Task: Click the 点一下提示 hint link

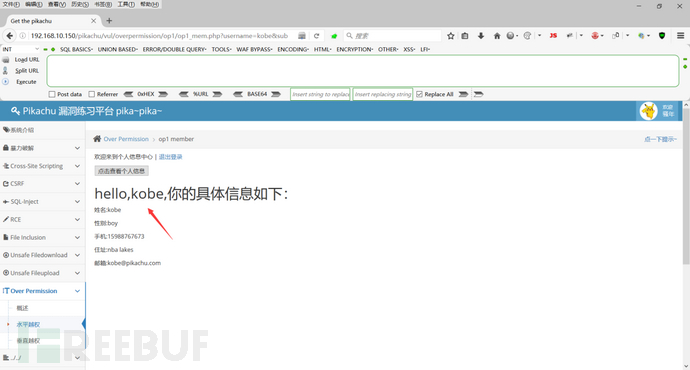Action: [660, 139]
